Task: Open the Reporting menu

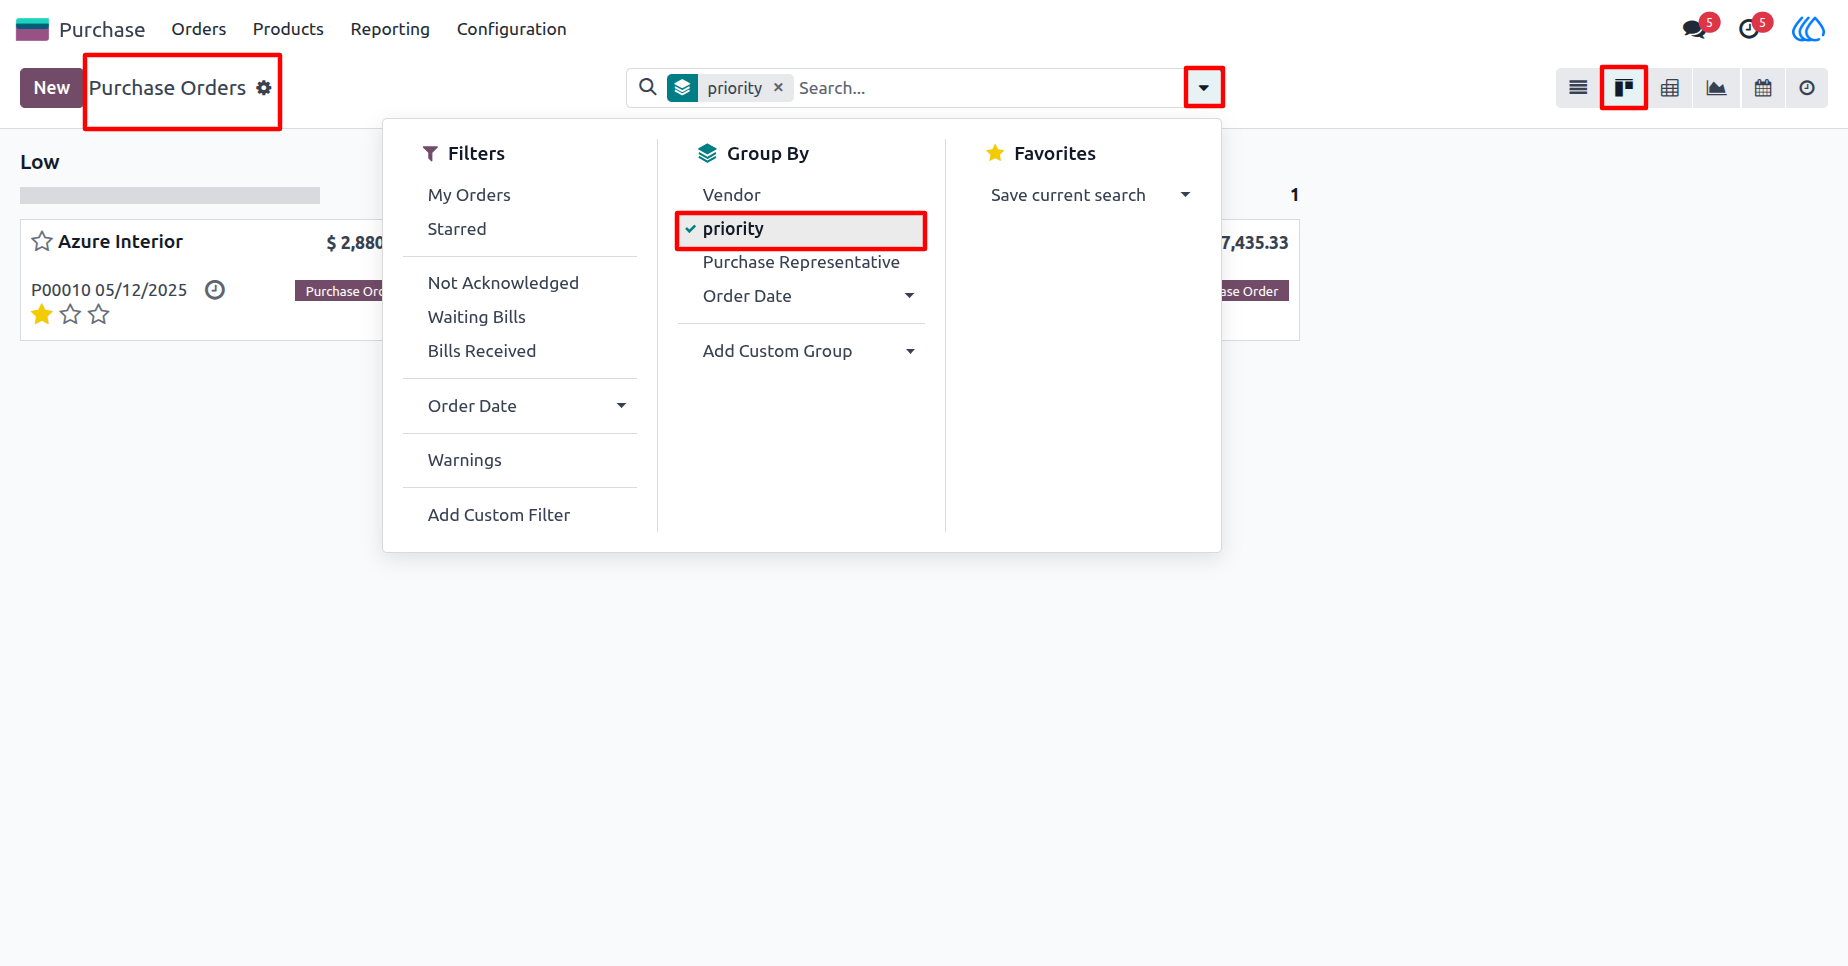Action: pos(390,29)
